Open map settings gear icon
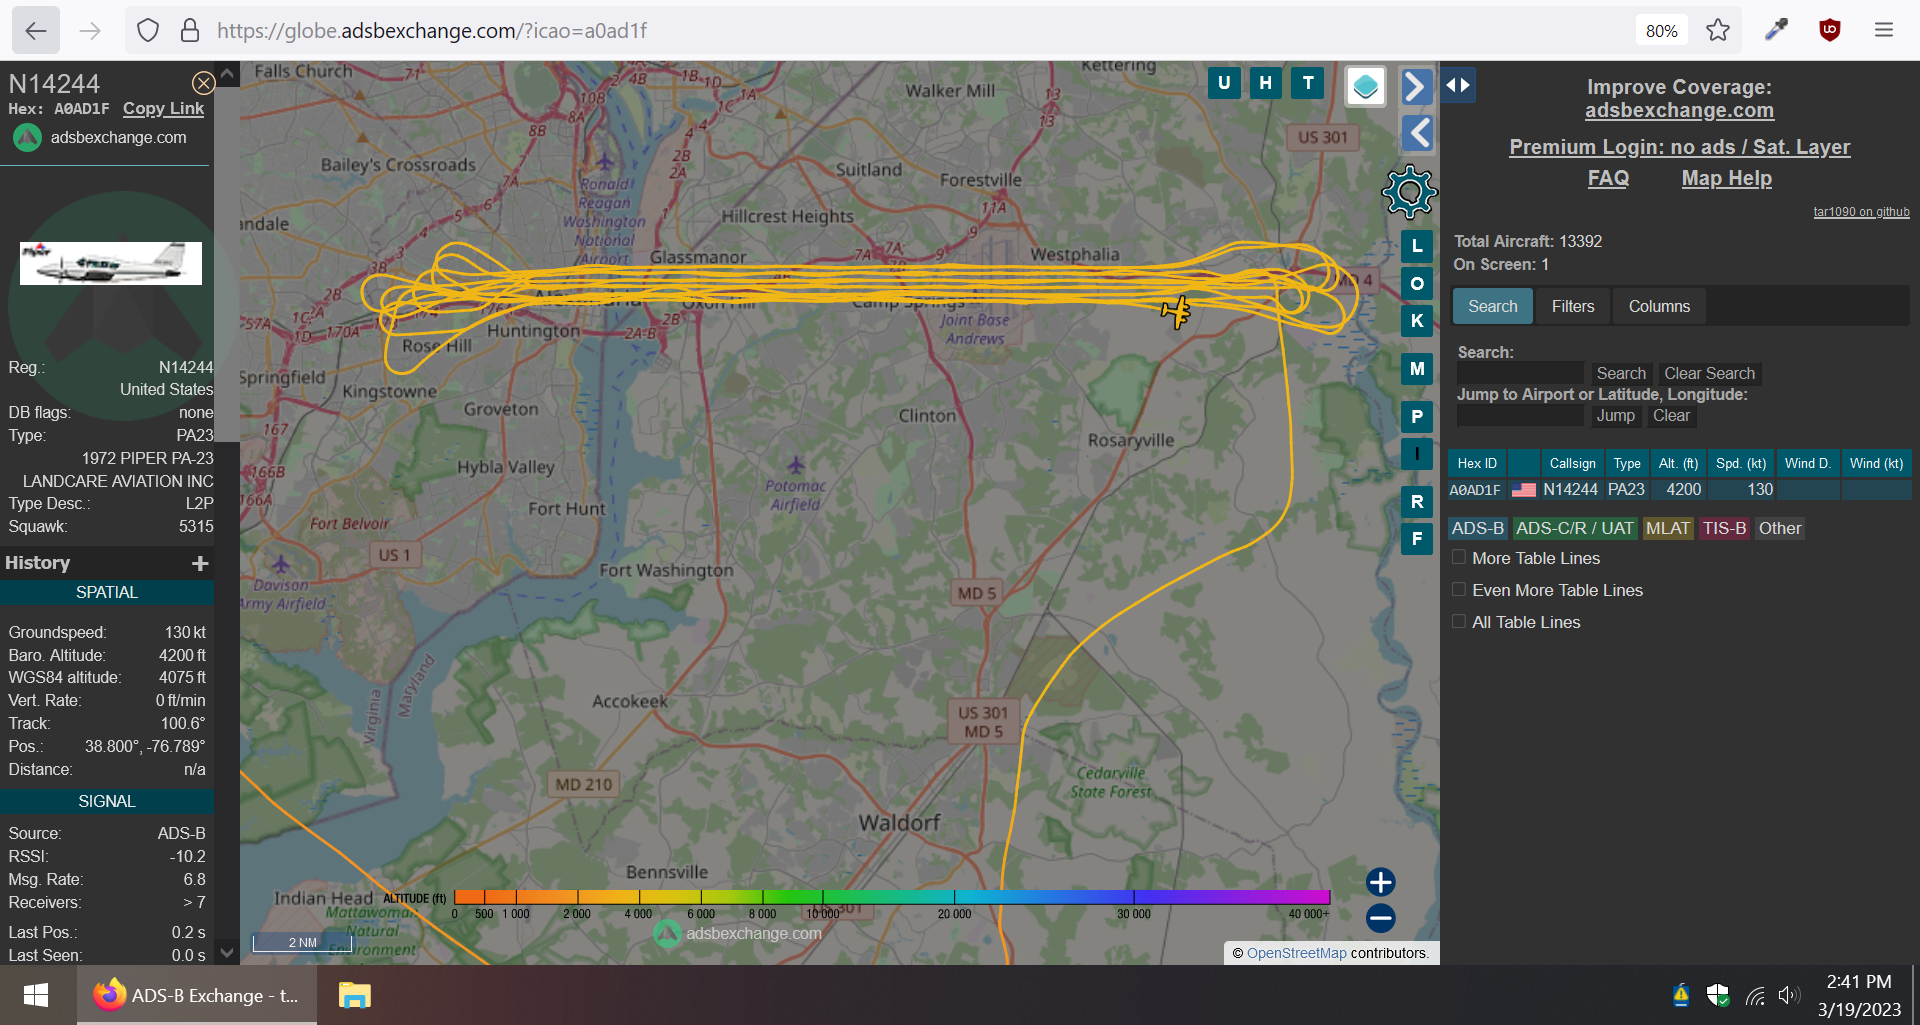1920x1025 pixels. tap(1410, 192)
